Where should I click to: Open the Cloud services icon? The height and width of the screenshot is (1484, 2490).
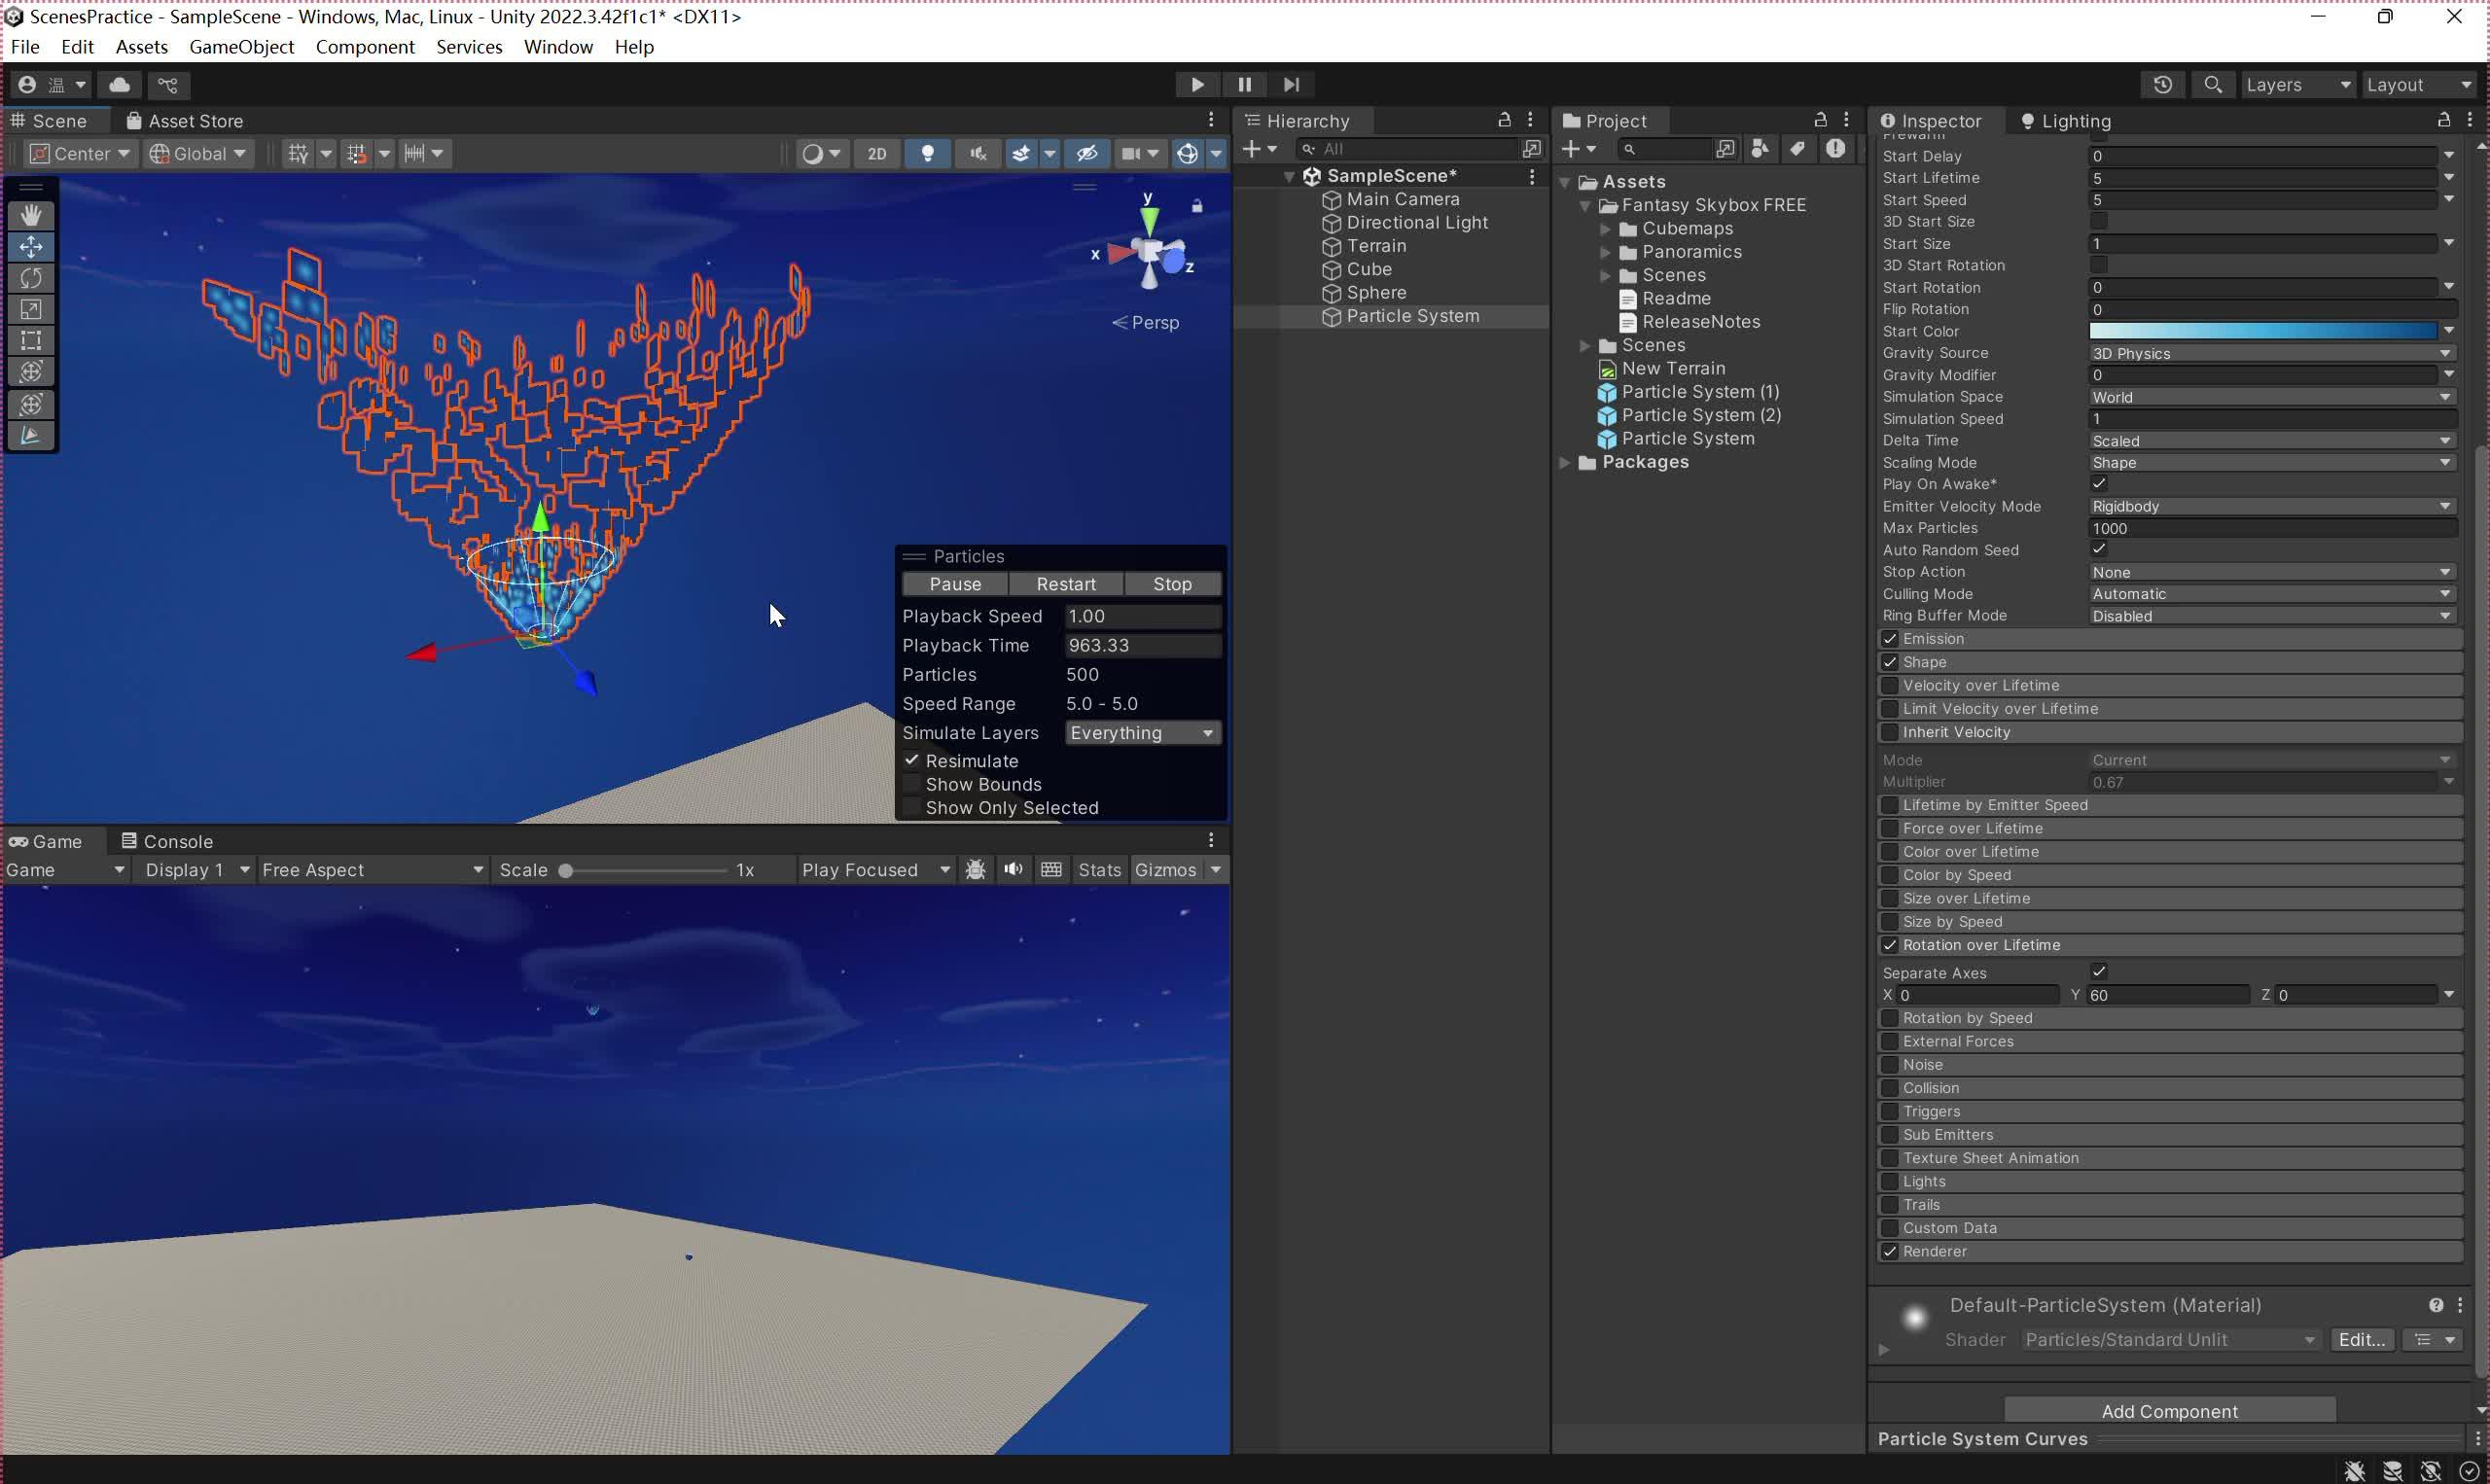119,85
